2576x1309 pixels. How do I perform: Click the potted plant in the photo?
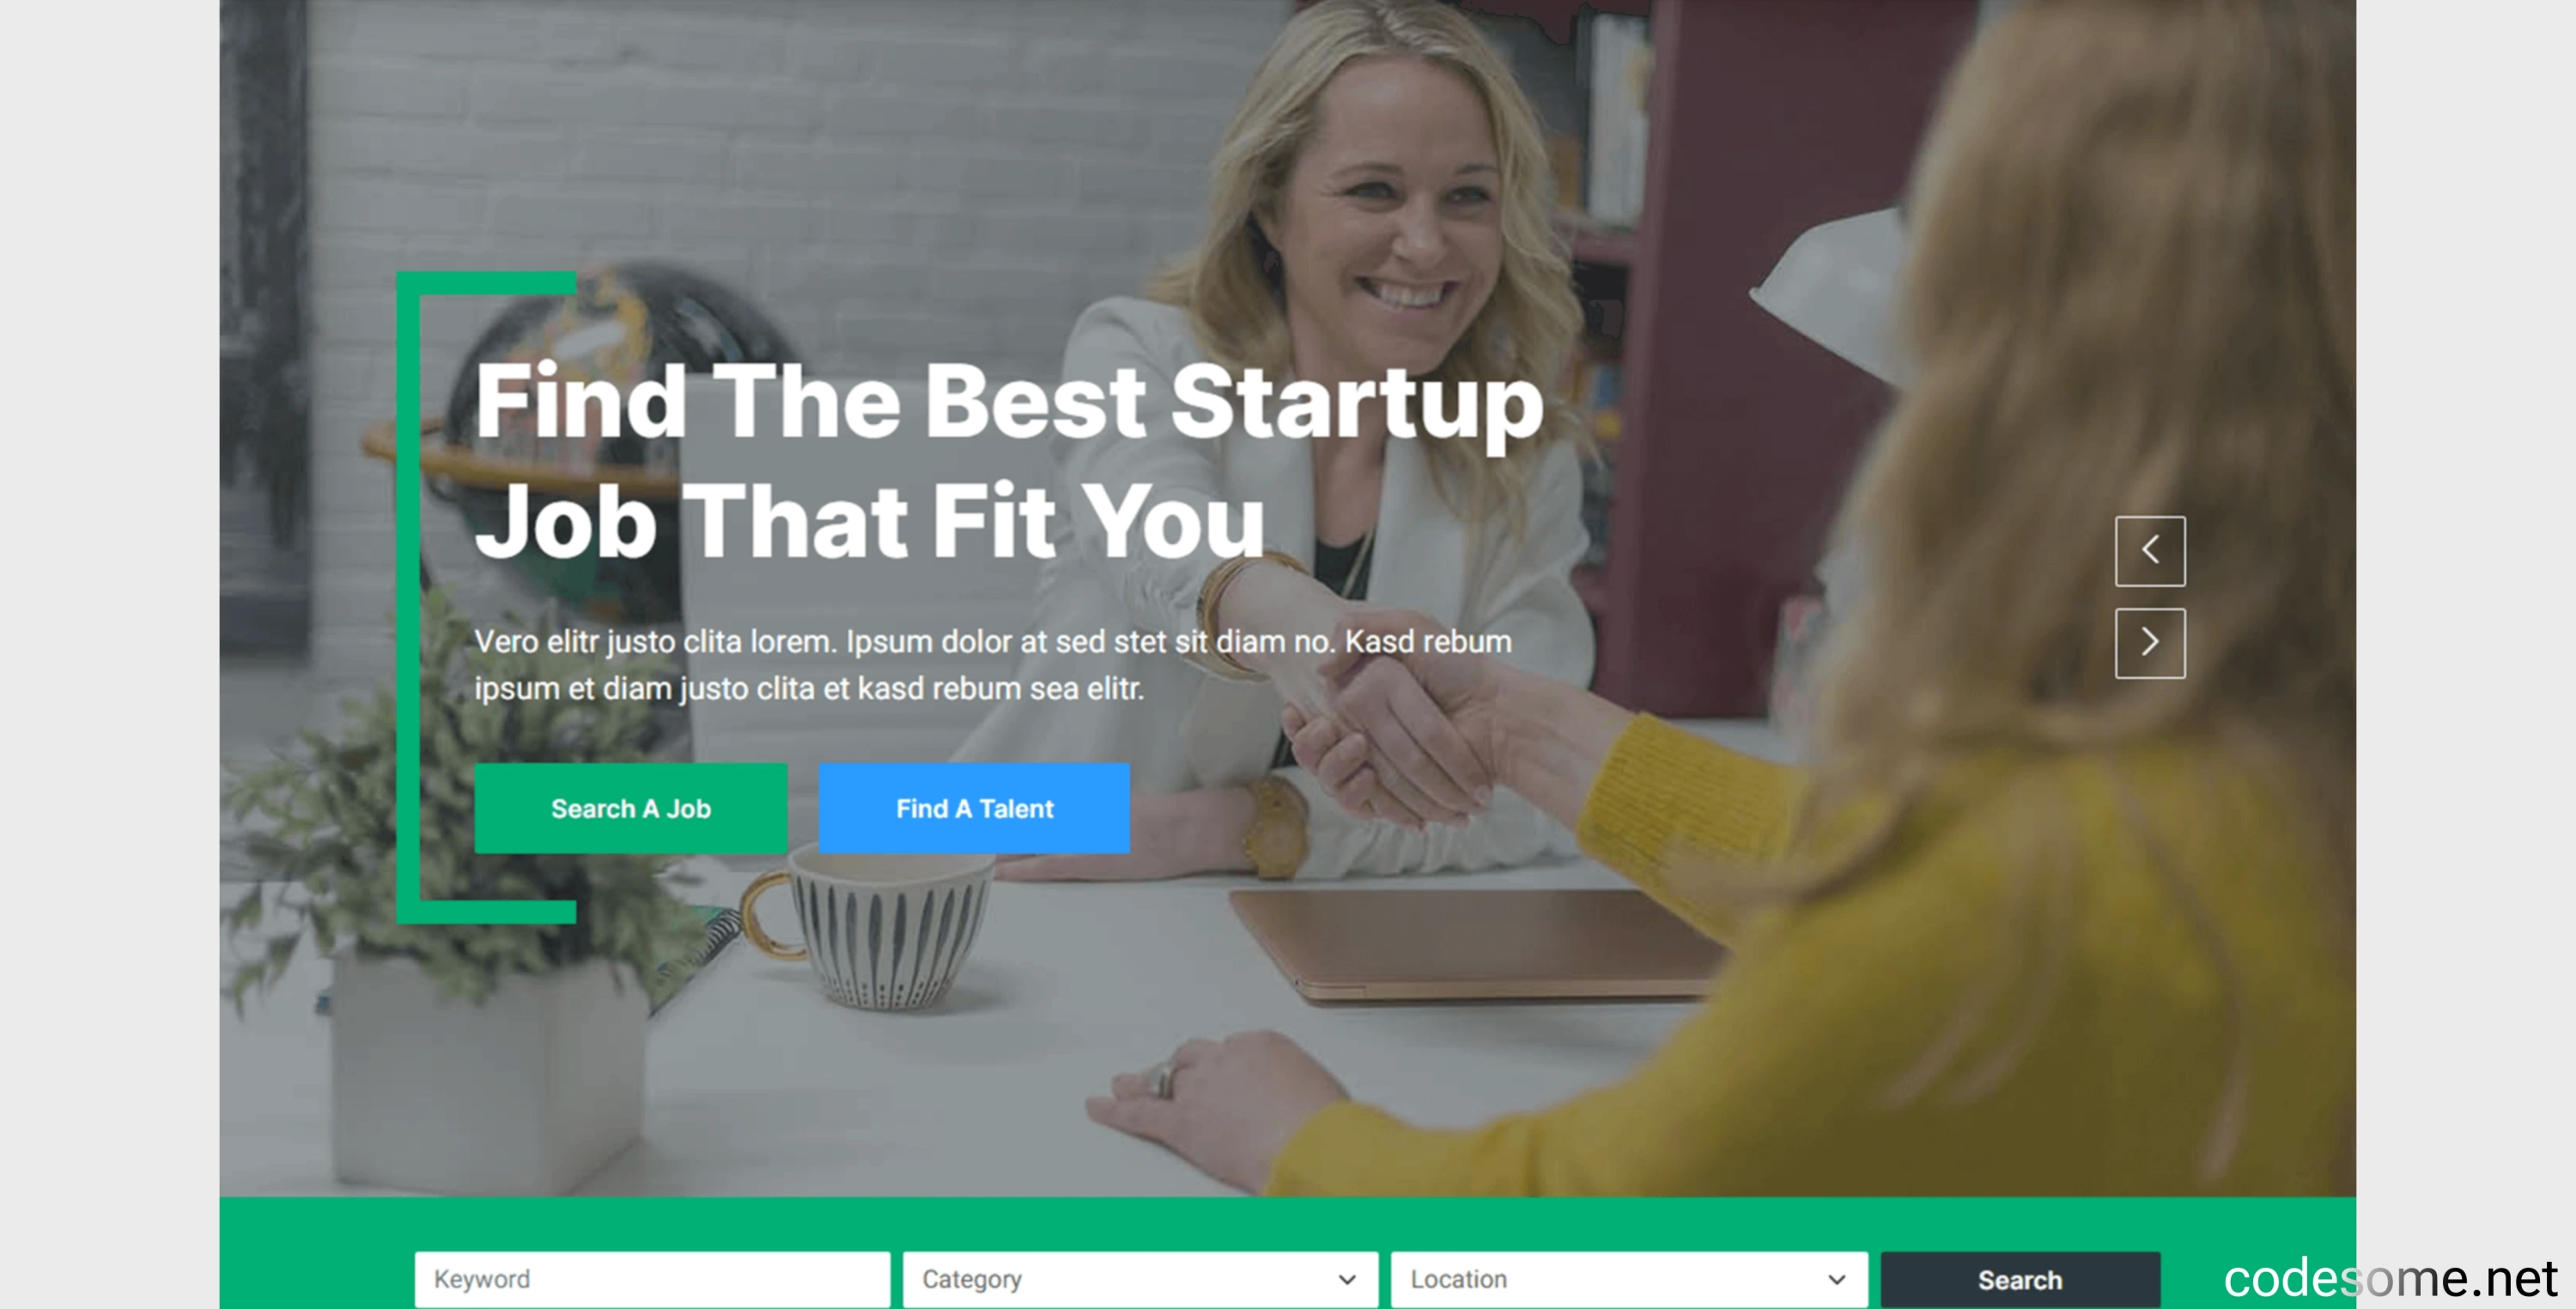pos(470,900)
